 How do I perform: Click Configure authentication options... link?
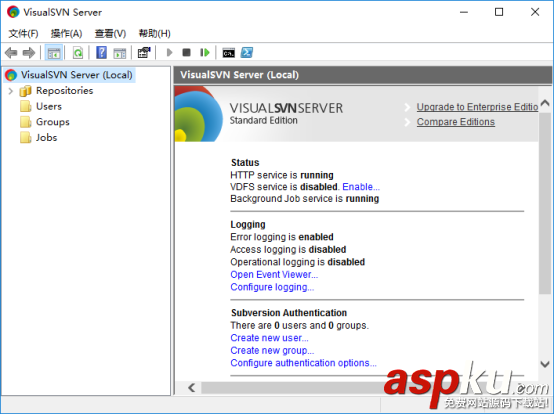[303, 363]
